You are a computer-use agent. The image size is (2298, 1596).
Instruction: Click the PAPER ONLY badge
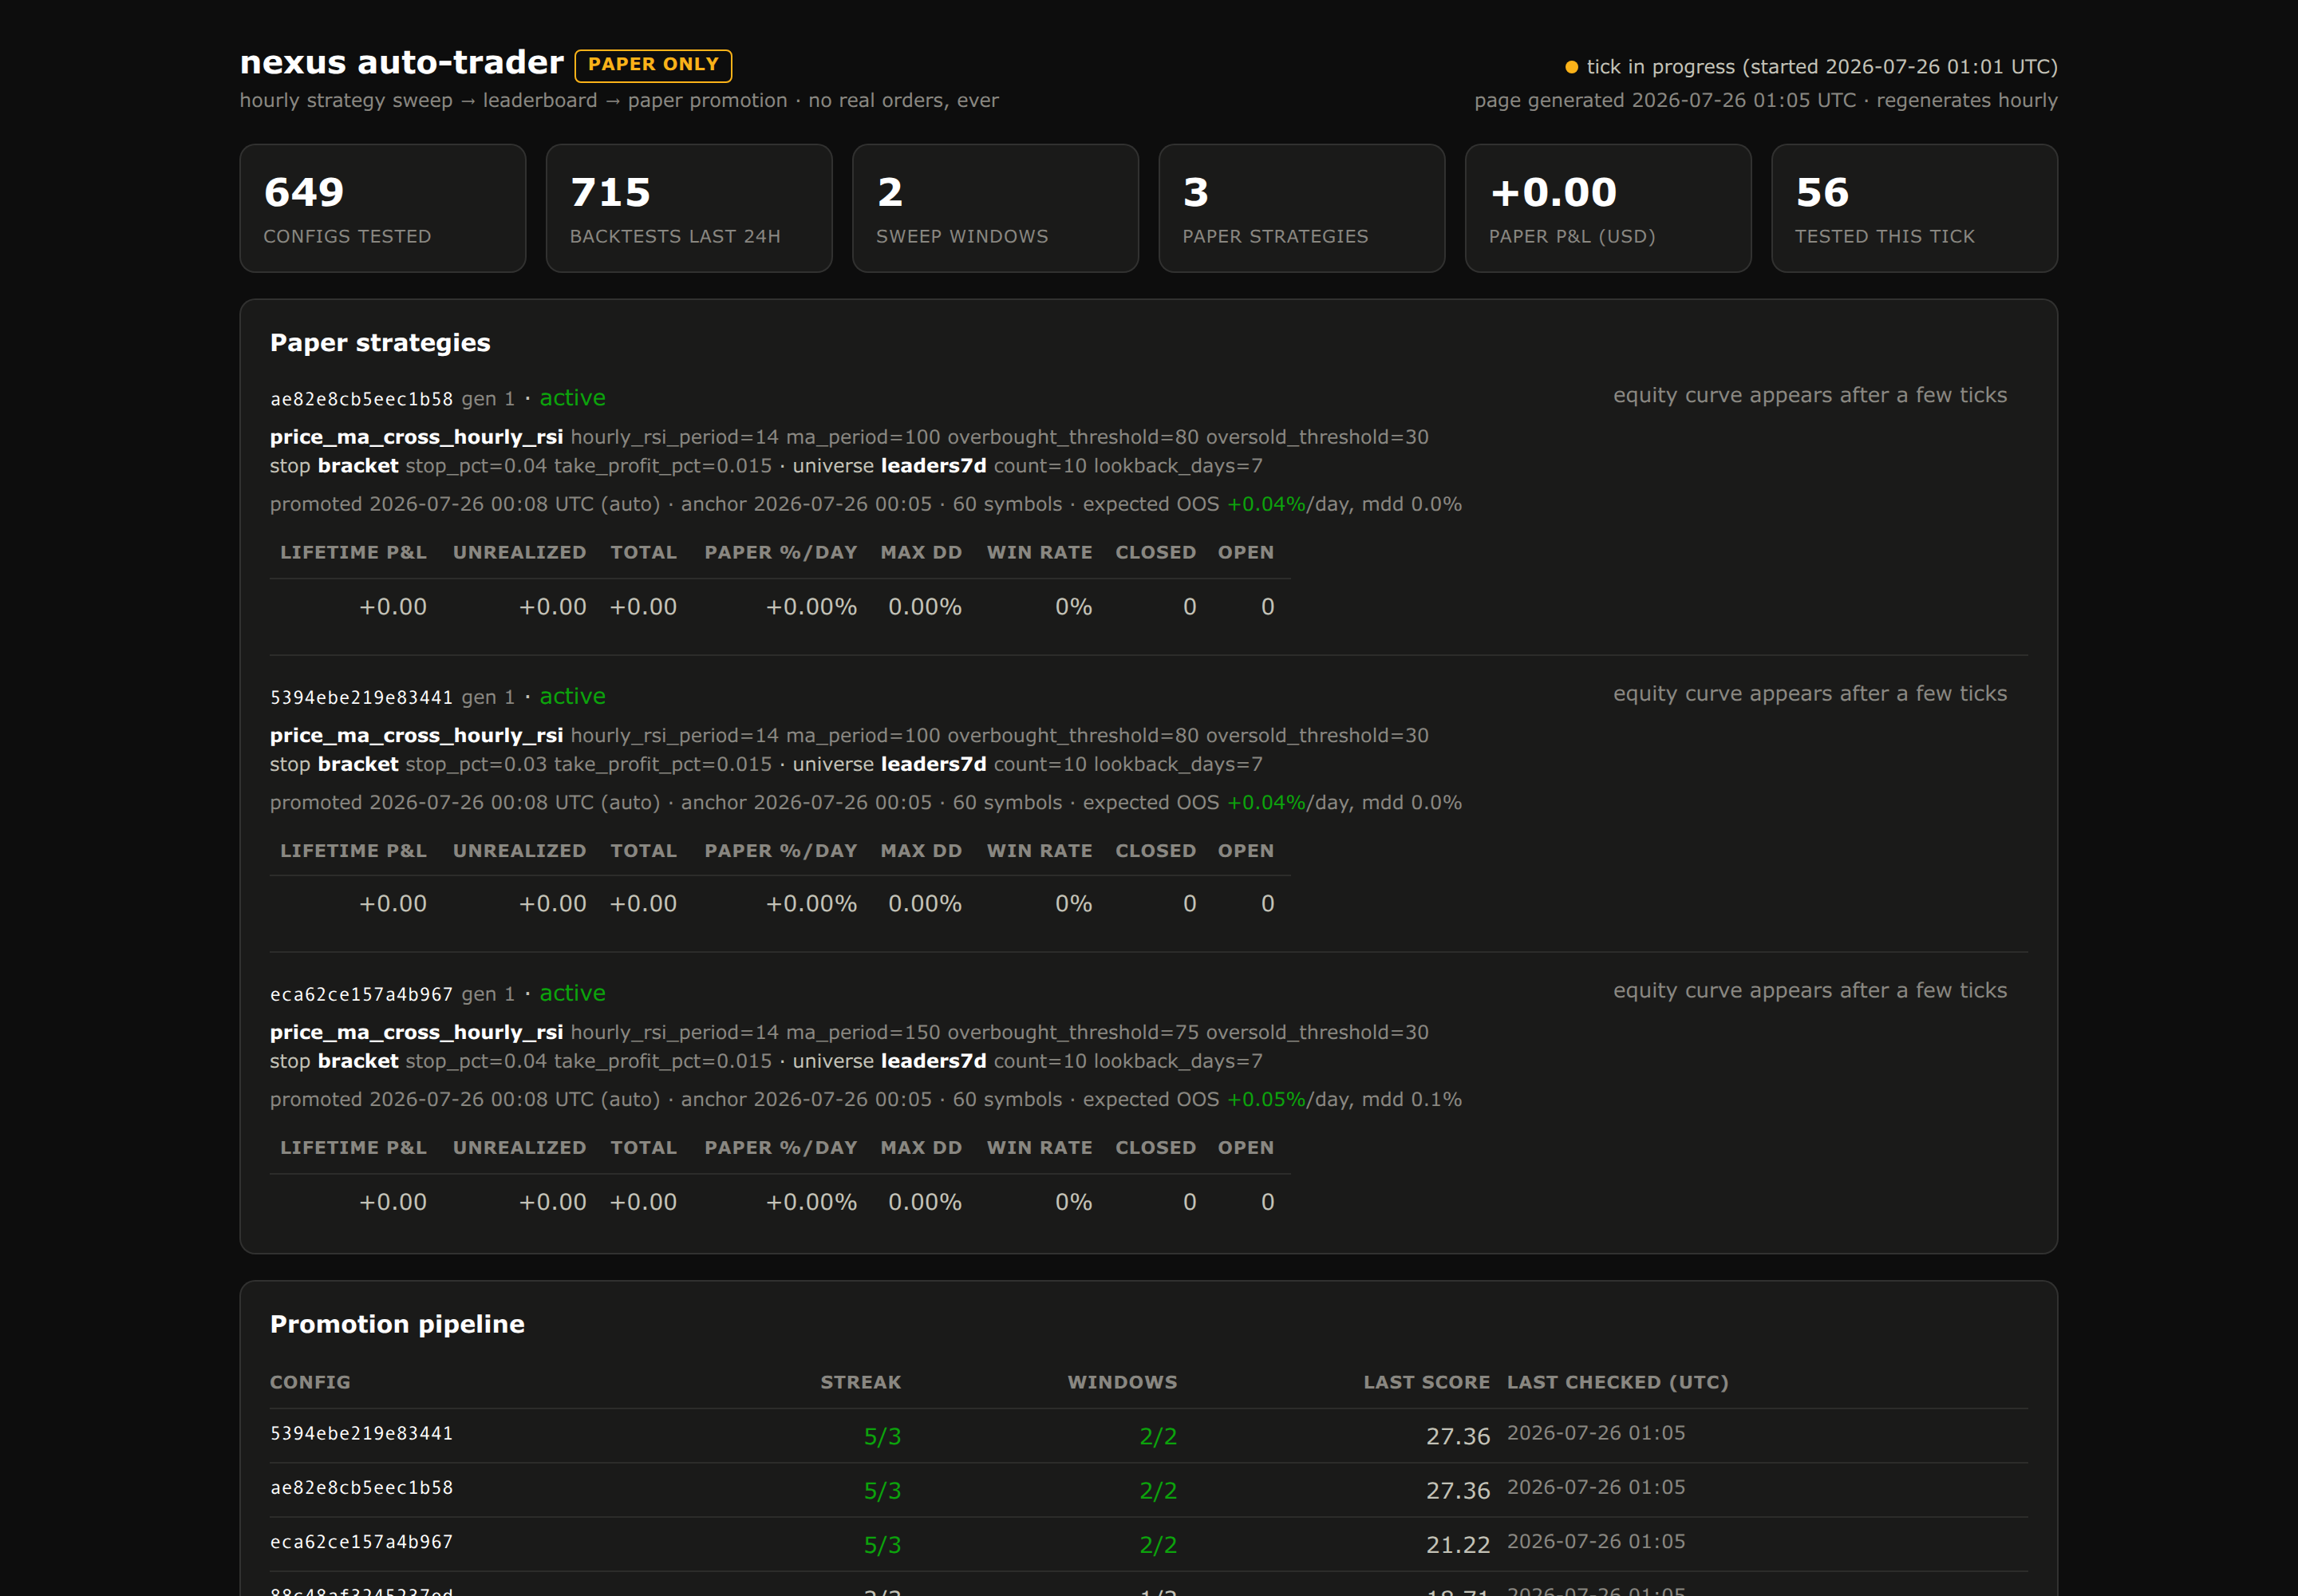tap(653, 65)
